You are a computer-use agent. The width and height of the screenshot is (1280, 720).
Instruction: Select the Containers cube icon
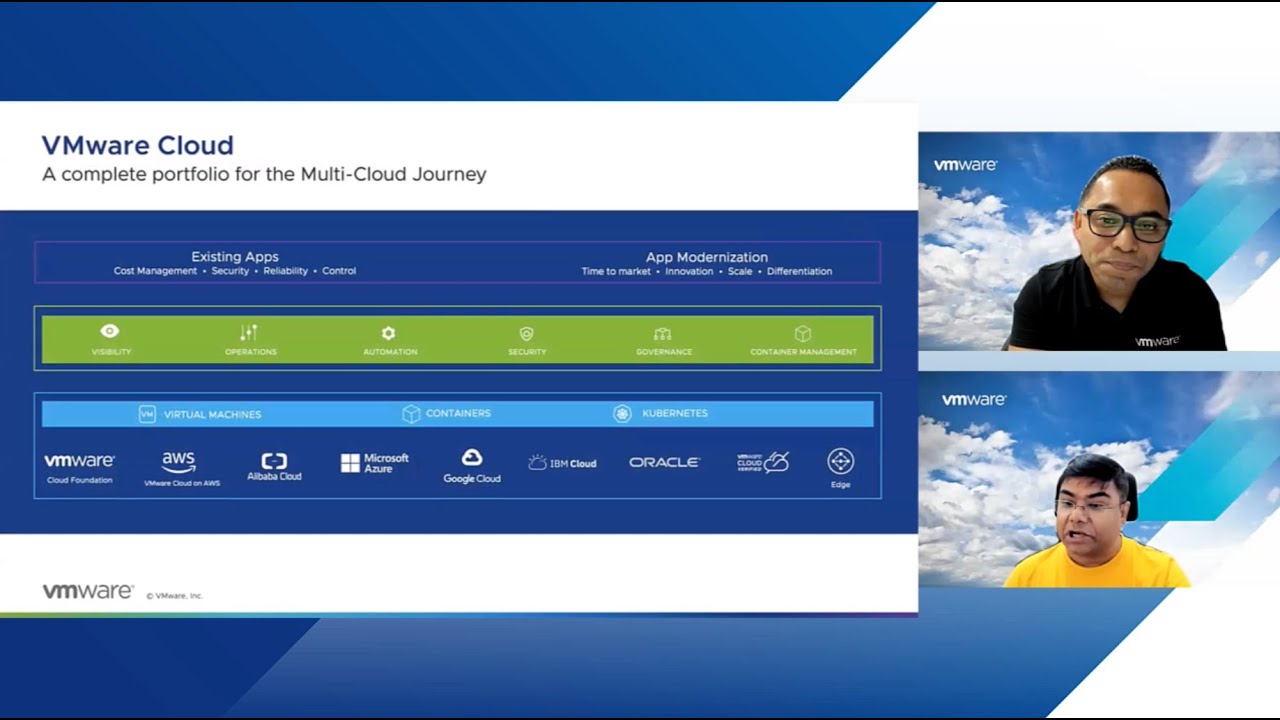coord(410,413)
